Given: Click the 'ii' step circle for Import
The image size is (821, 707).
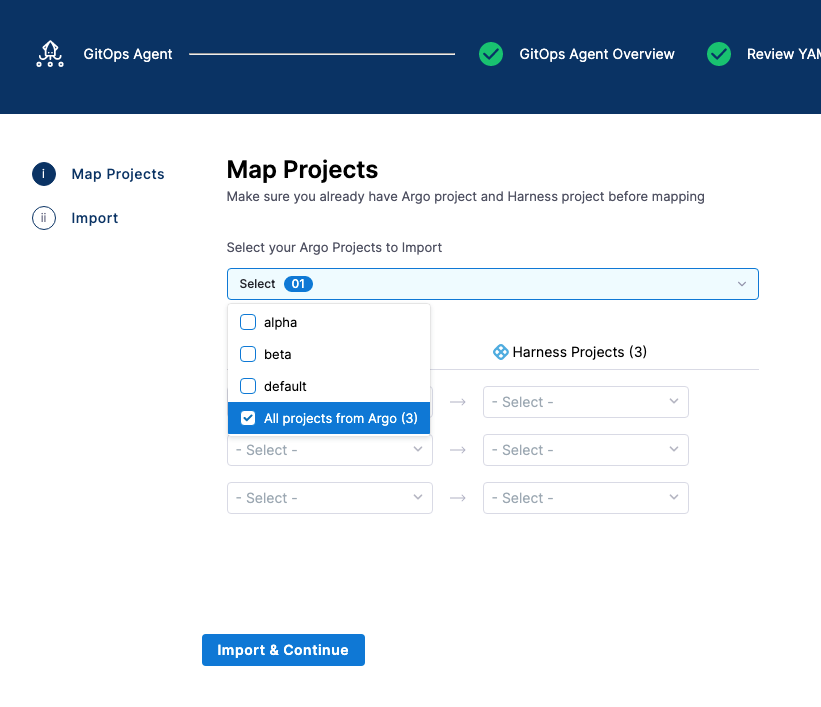Looking at the screenshot, I should coord(44,218).
